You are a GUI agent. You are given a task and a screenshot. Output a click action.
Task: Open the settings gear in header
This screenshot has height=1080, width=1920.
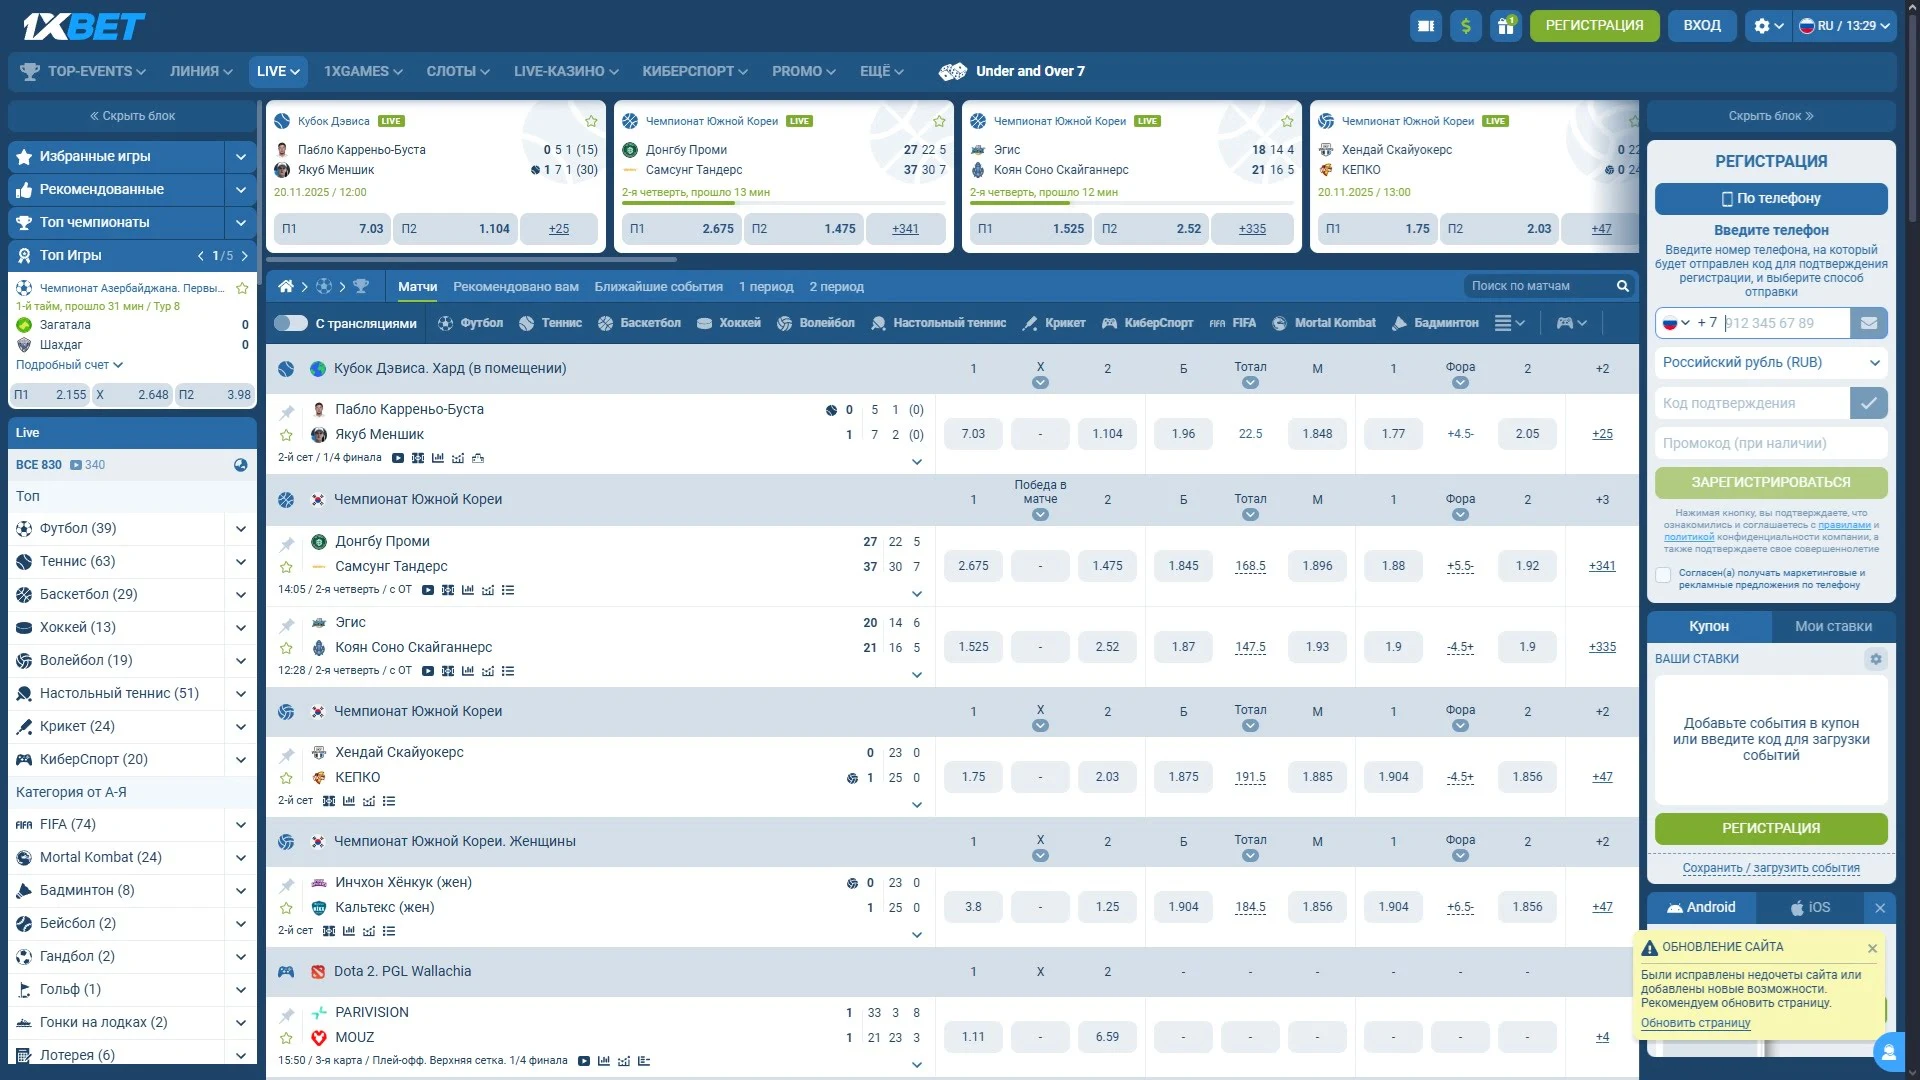point(1767,26)
